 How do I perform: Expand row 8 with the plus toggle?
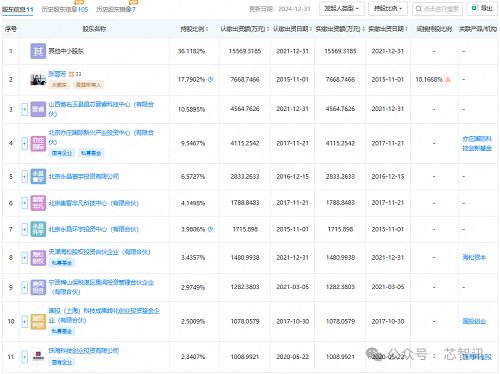click(24, 258)
